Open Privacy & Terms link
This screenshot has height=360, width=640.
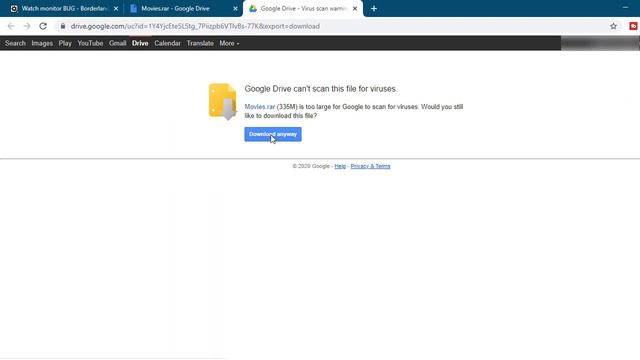(x=370, y=166)
